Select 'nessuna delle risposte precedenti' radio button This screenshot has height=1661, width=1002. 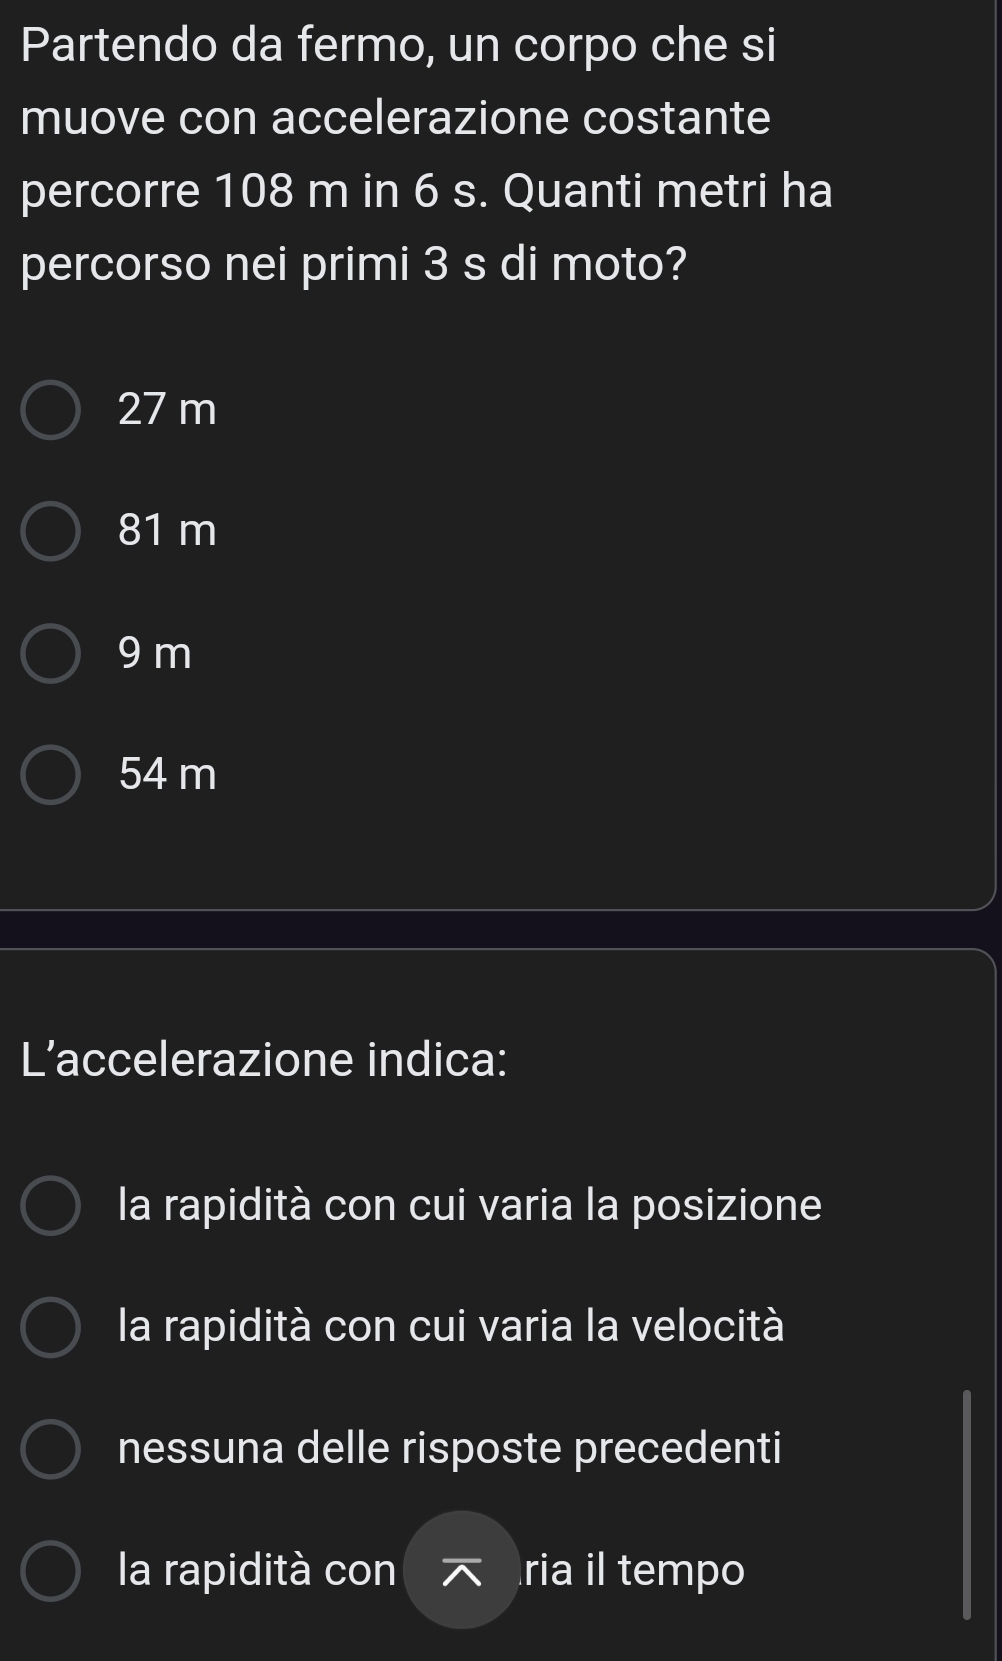point(50,1448)
